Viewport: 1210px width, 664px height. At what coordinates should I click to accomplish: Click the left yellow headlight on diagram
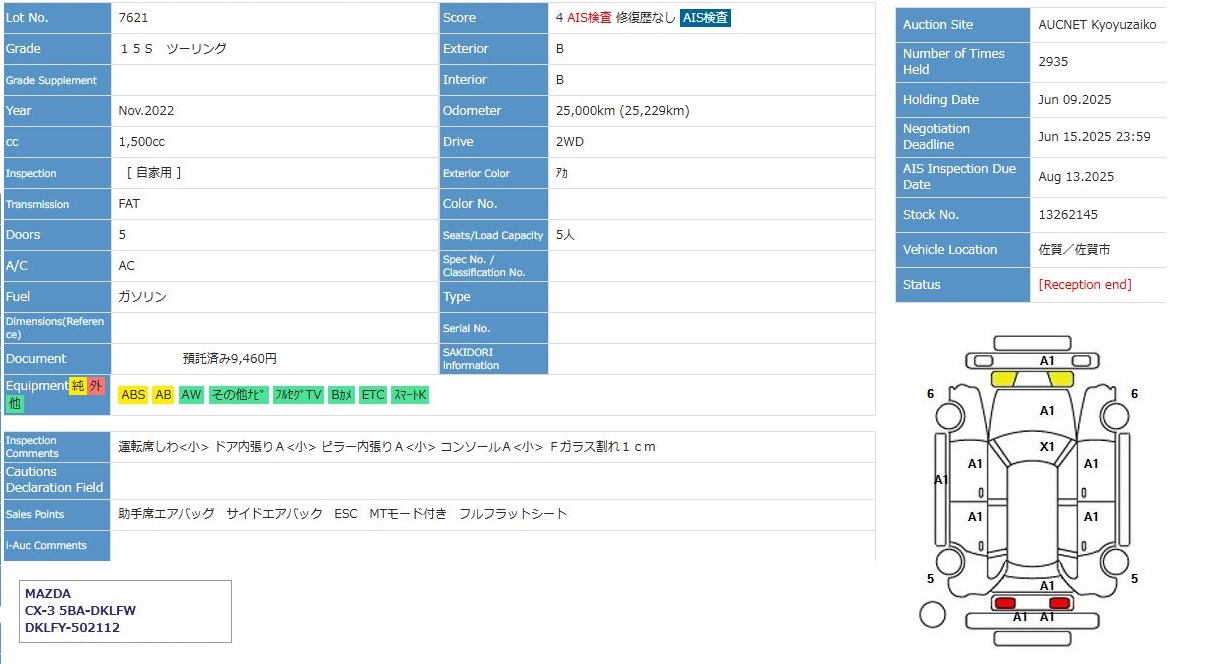coord(1004,379)
